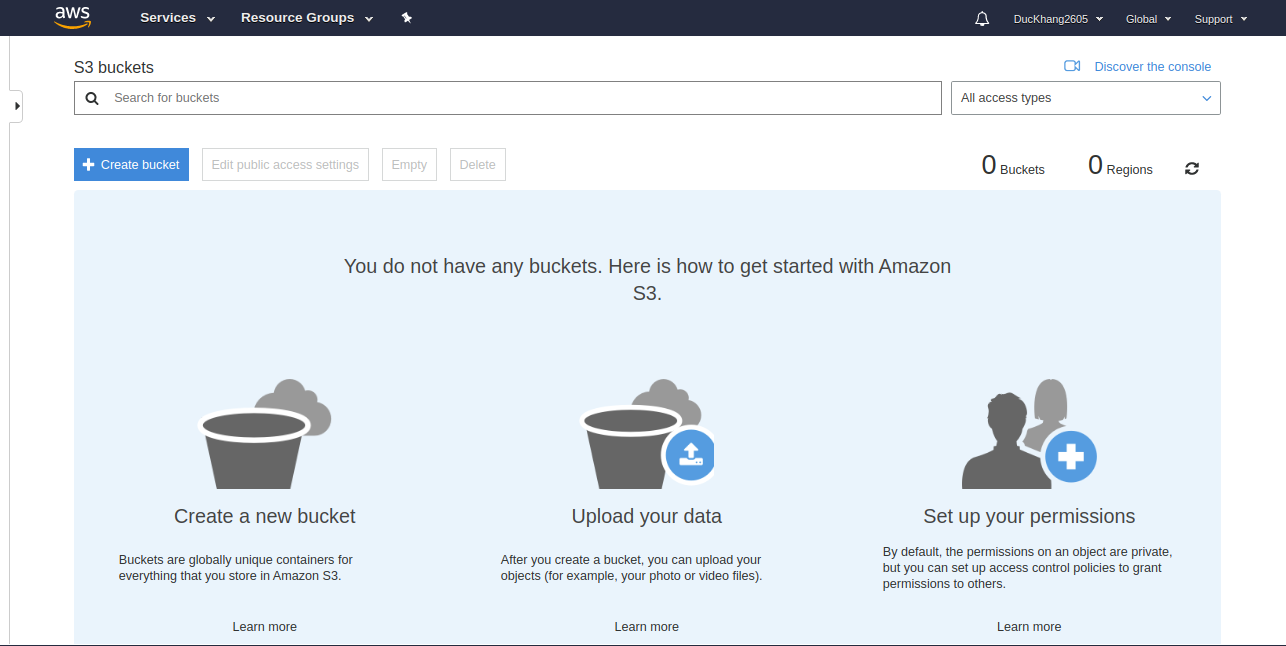
Task: Expand the left side navigation panel
Action: pos(16,105)
